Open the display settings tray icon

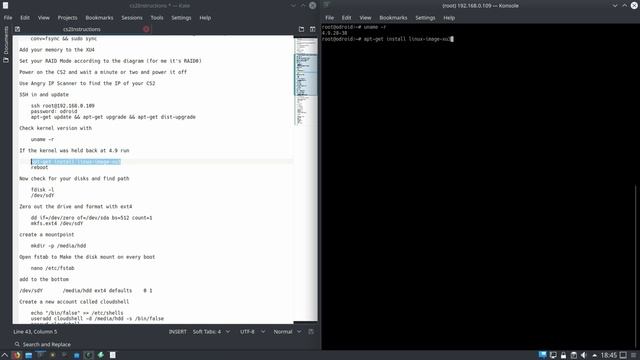coord(553,355)
